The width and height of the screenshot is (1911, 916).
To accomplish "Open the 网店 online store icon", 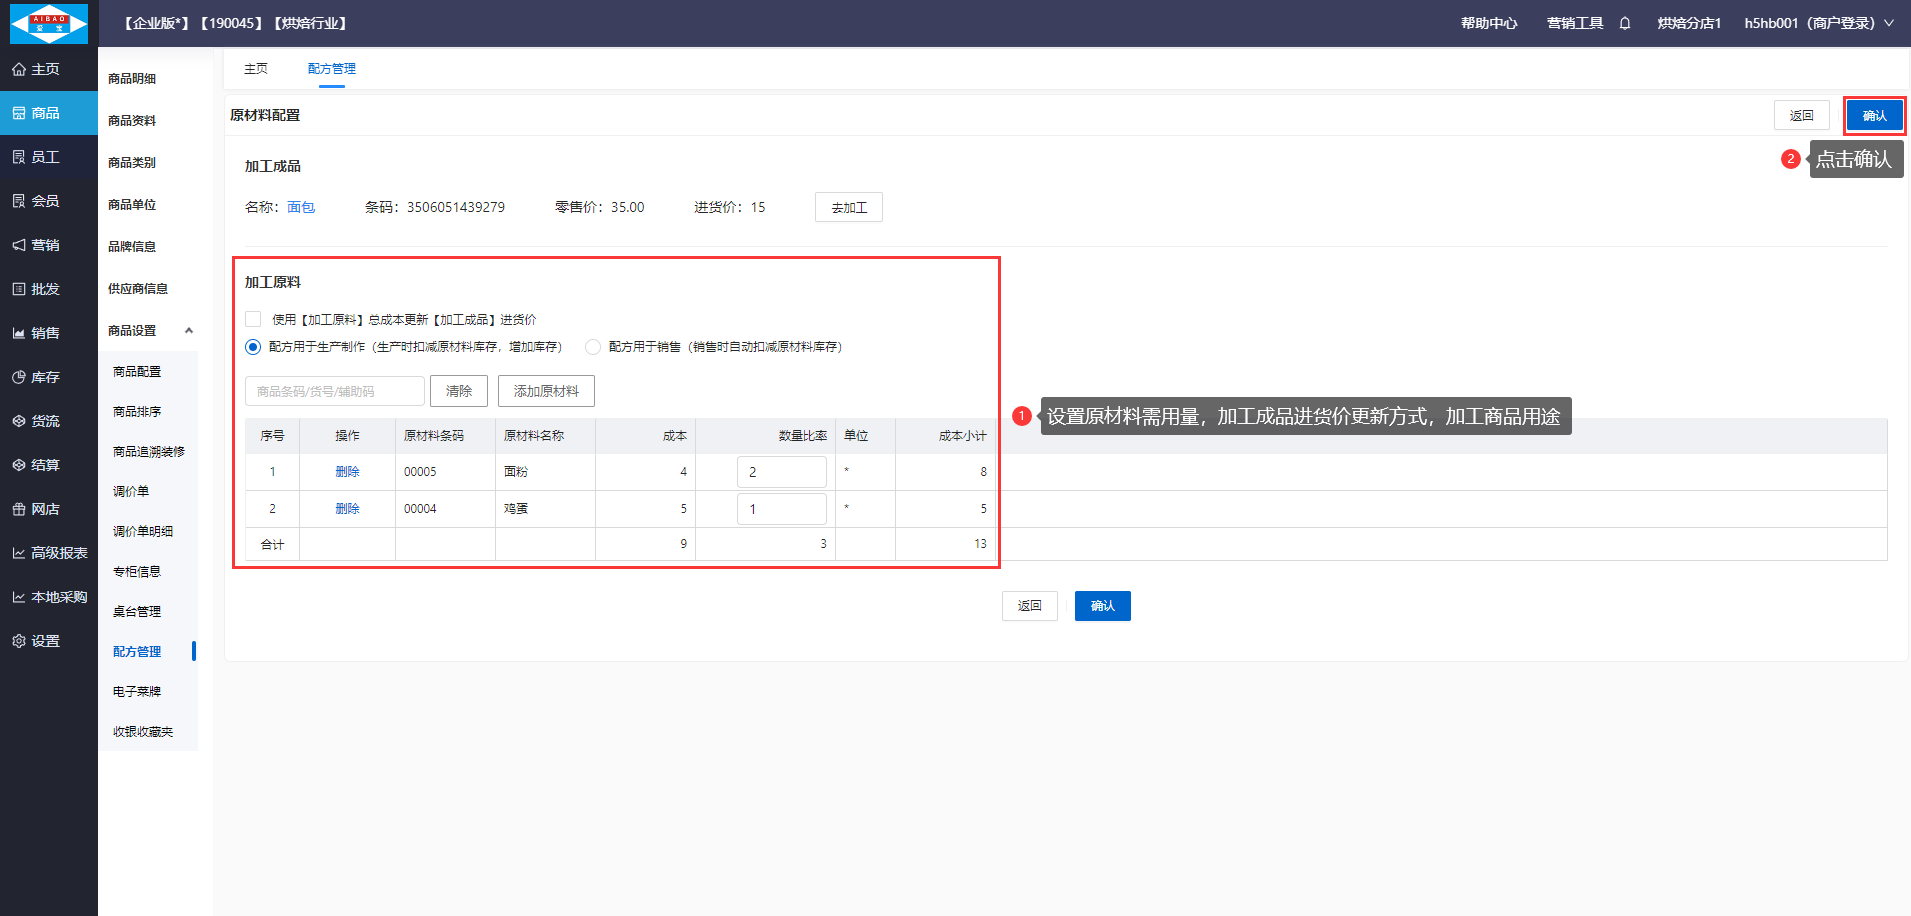I will (x=19, y=509).
